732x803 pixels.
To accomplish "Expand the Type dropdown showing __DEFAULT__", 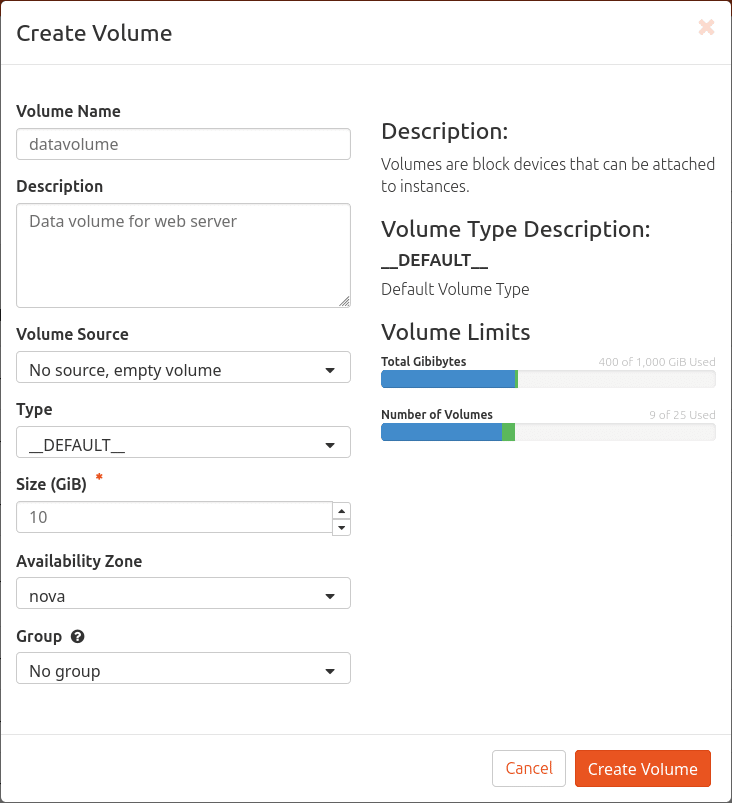I will (x=183, y=444).
